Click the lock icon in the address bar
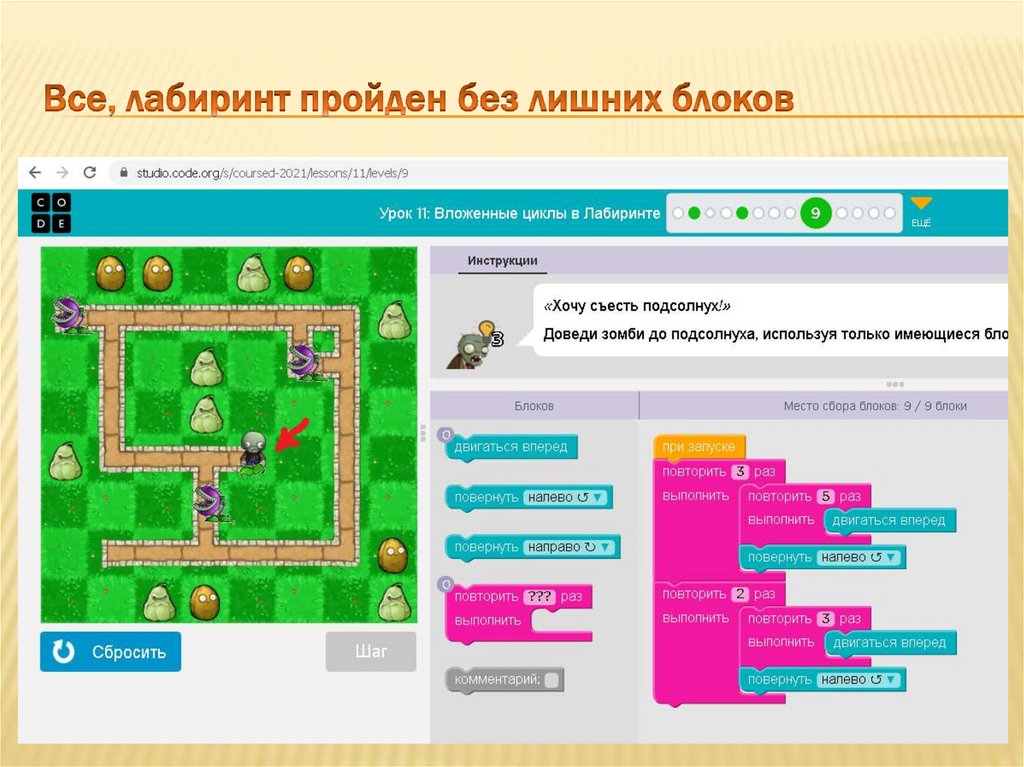The height and width of the screenshot is (767, 1024). point(123,173)
